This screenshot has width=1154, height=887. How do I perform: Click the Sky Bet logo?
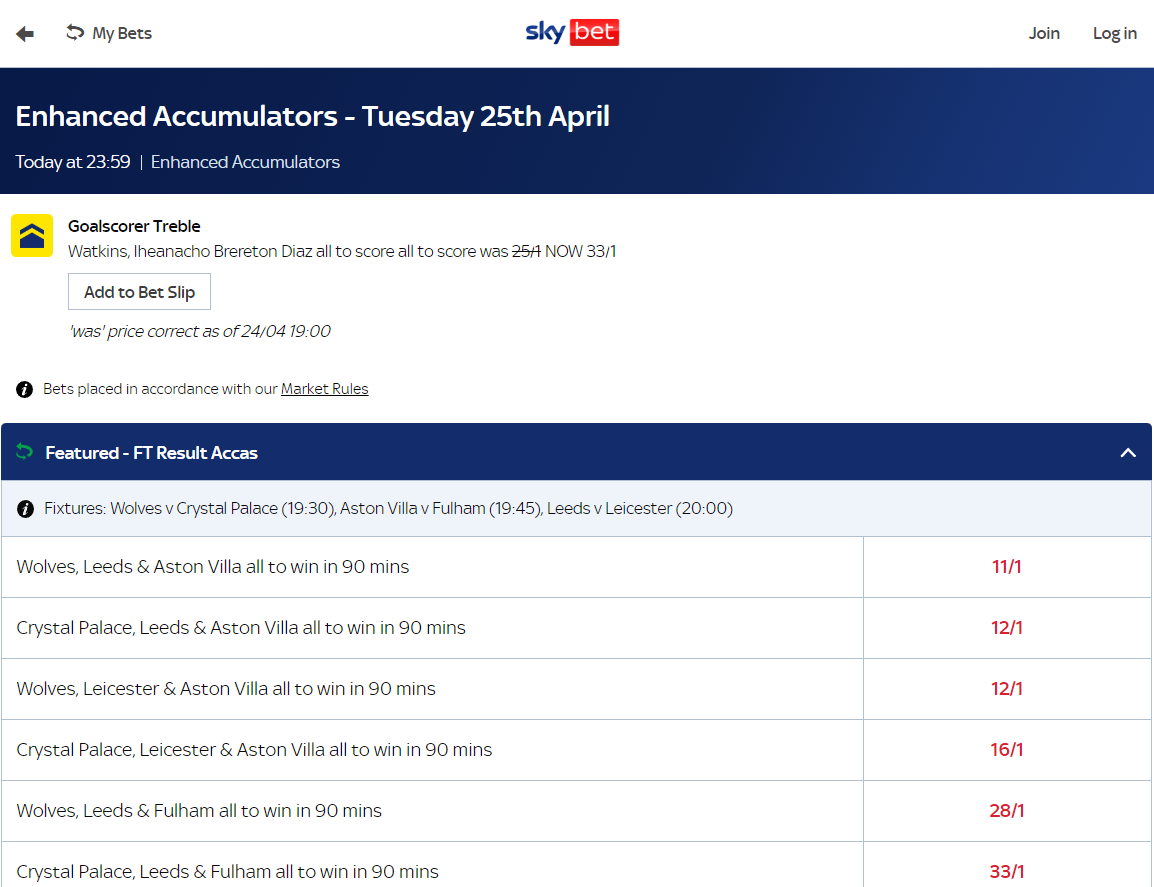[573, 32]
